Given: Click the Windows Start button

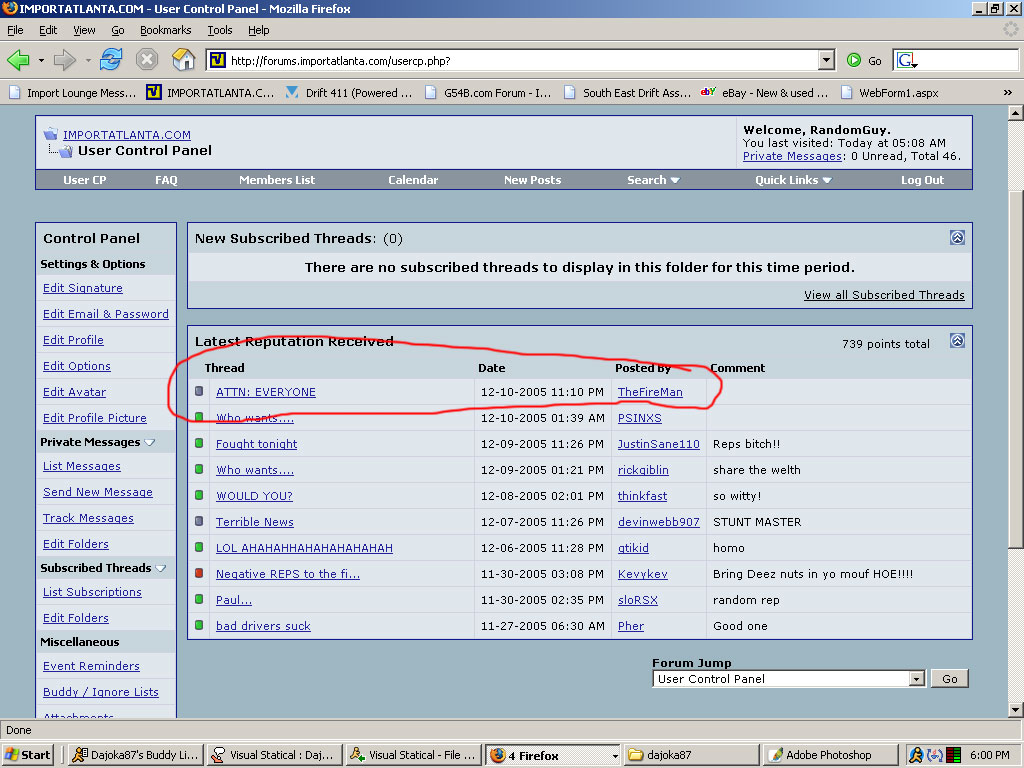Looking at the screenshot, I should click(28, 755).
